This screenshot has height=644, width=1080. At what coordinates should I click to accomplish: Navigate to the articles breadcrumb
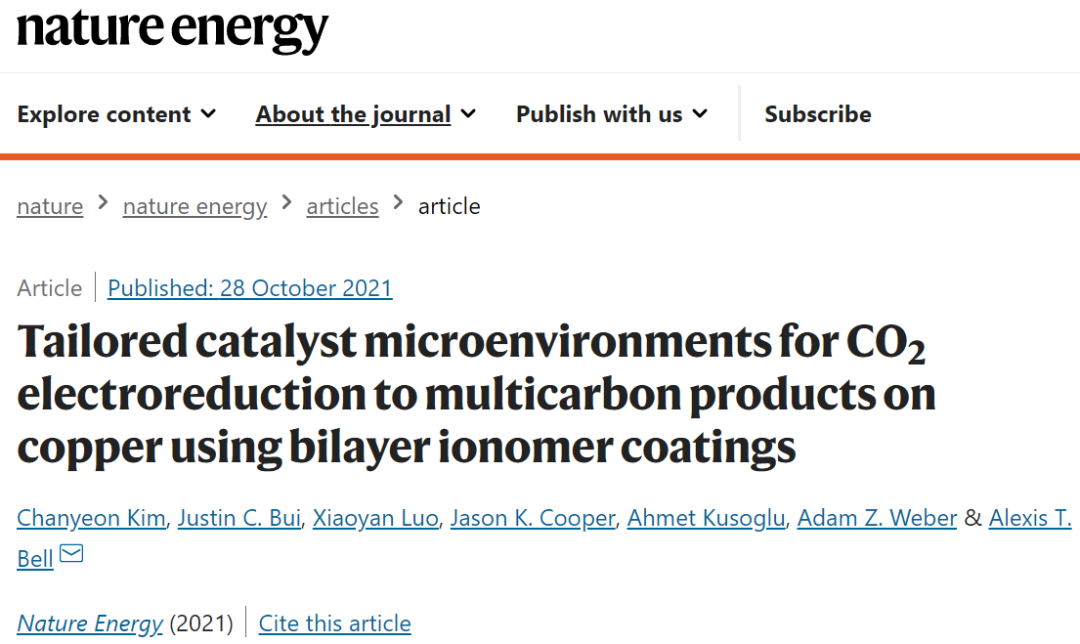[x=342, y=206]
